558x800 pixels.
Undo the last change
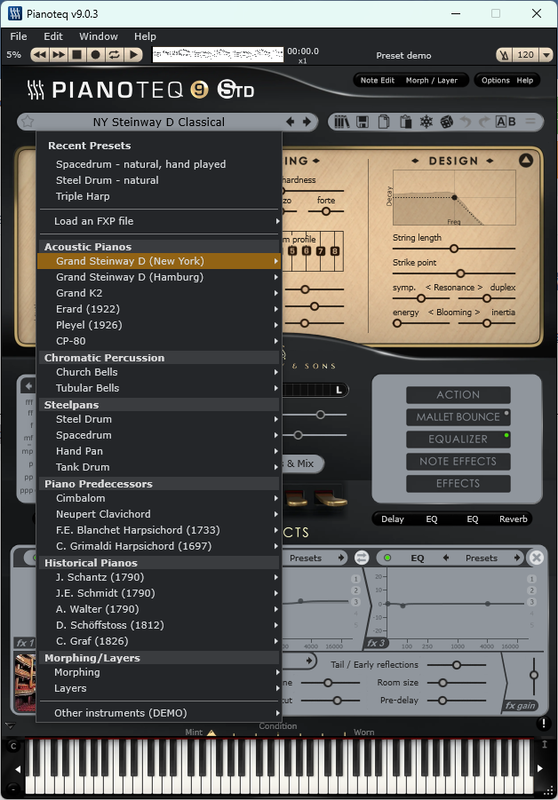465,122
